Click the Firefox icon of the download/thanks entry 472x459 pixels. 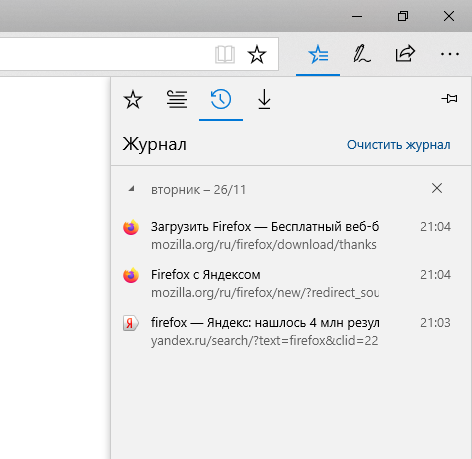pos(131,227)
